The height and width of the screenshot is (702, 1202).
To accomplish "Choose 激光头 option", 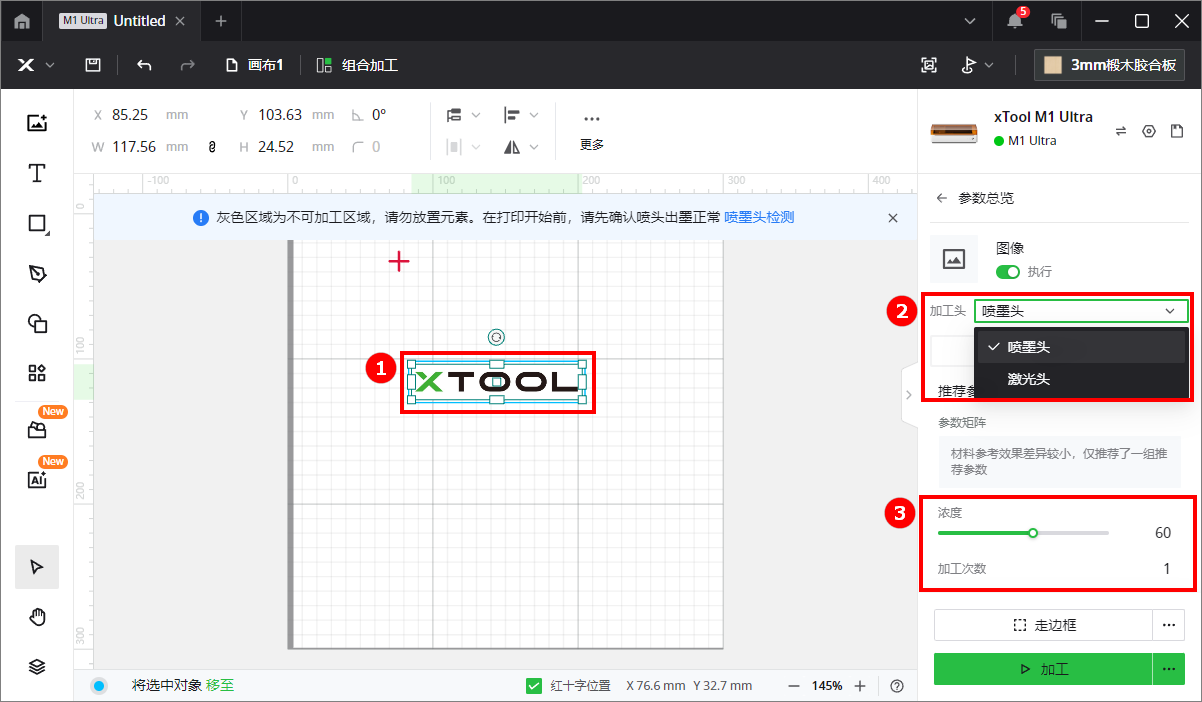I will pyautogui.click(x=1081, y=379).
